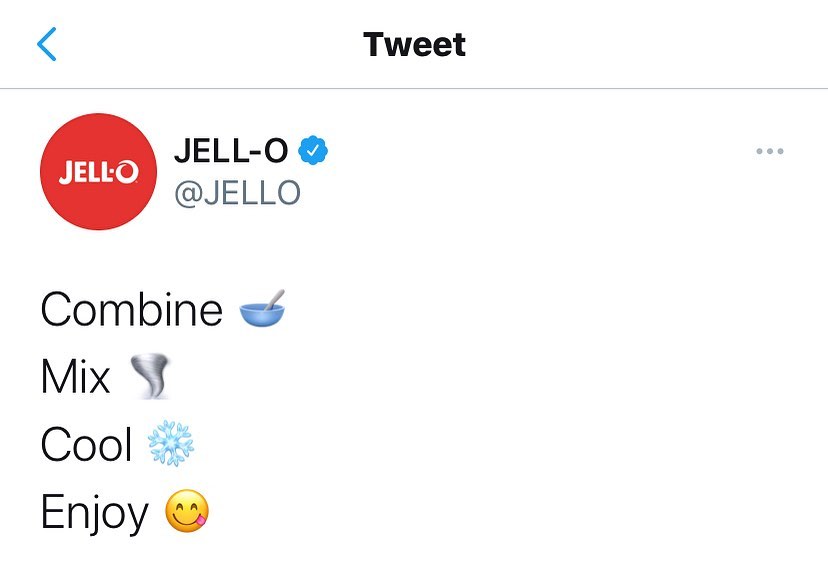The image size is (828, 571).
Task: Select the word Combine in tweet
Action: click(x=131, y=310)
